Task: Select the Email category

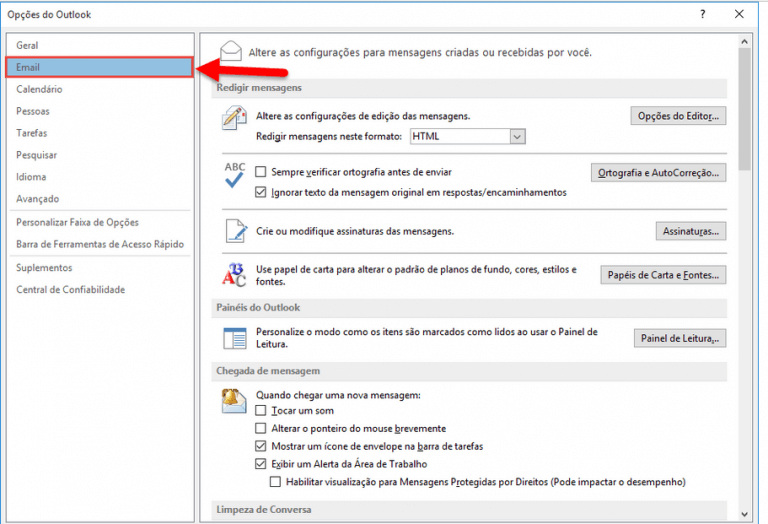Action: coord(100,67)
